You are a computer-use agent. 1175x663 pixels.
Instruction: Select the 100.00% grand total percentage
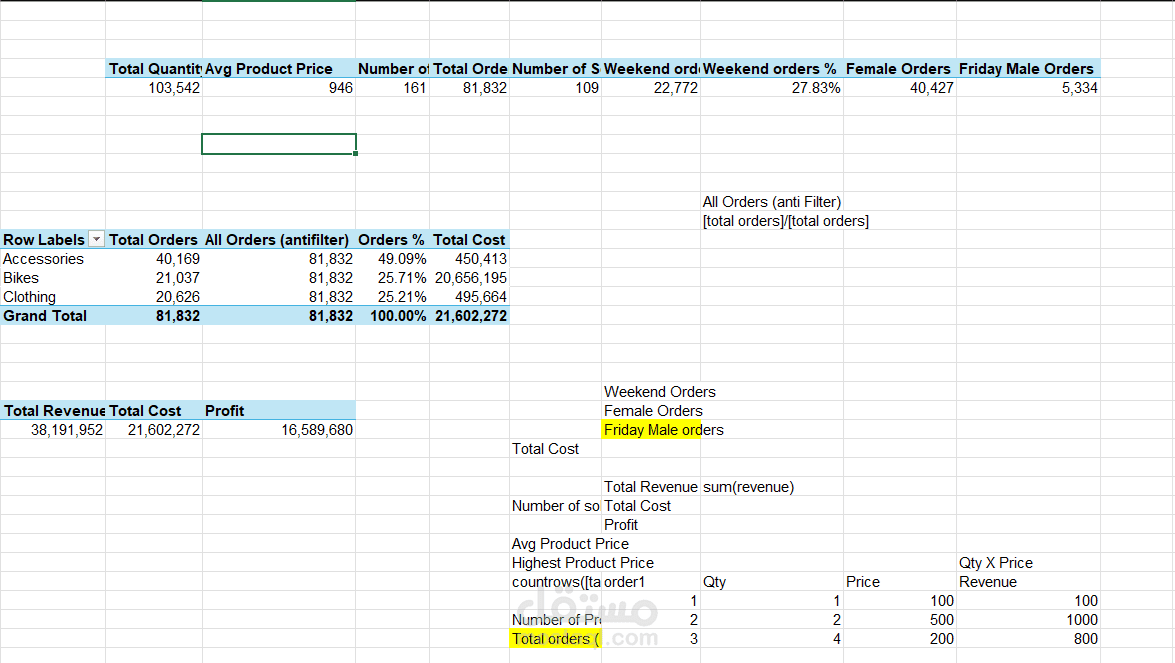tap(392, 315)
